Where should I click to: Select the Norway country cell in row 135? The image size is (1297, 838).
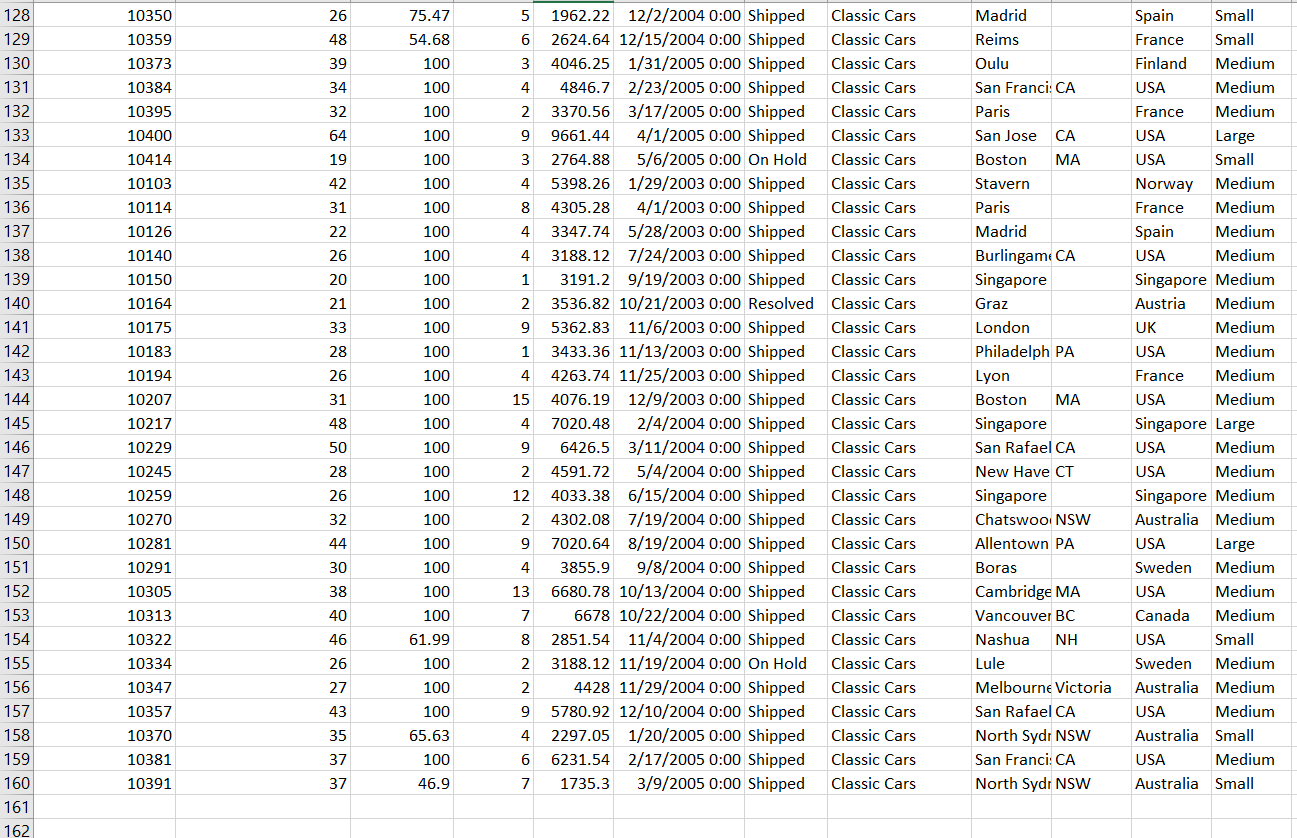tap(1165, 183)
